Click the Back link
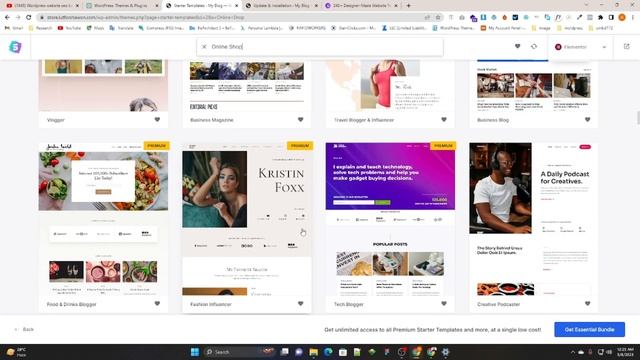Viewport: 640px width, 360px height. 24,329
